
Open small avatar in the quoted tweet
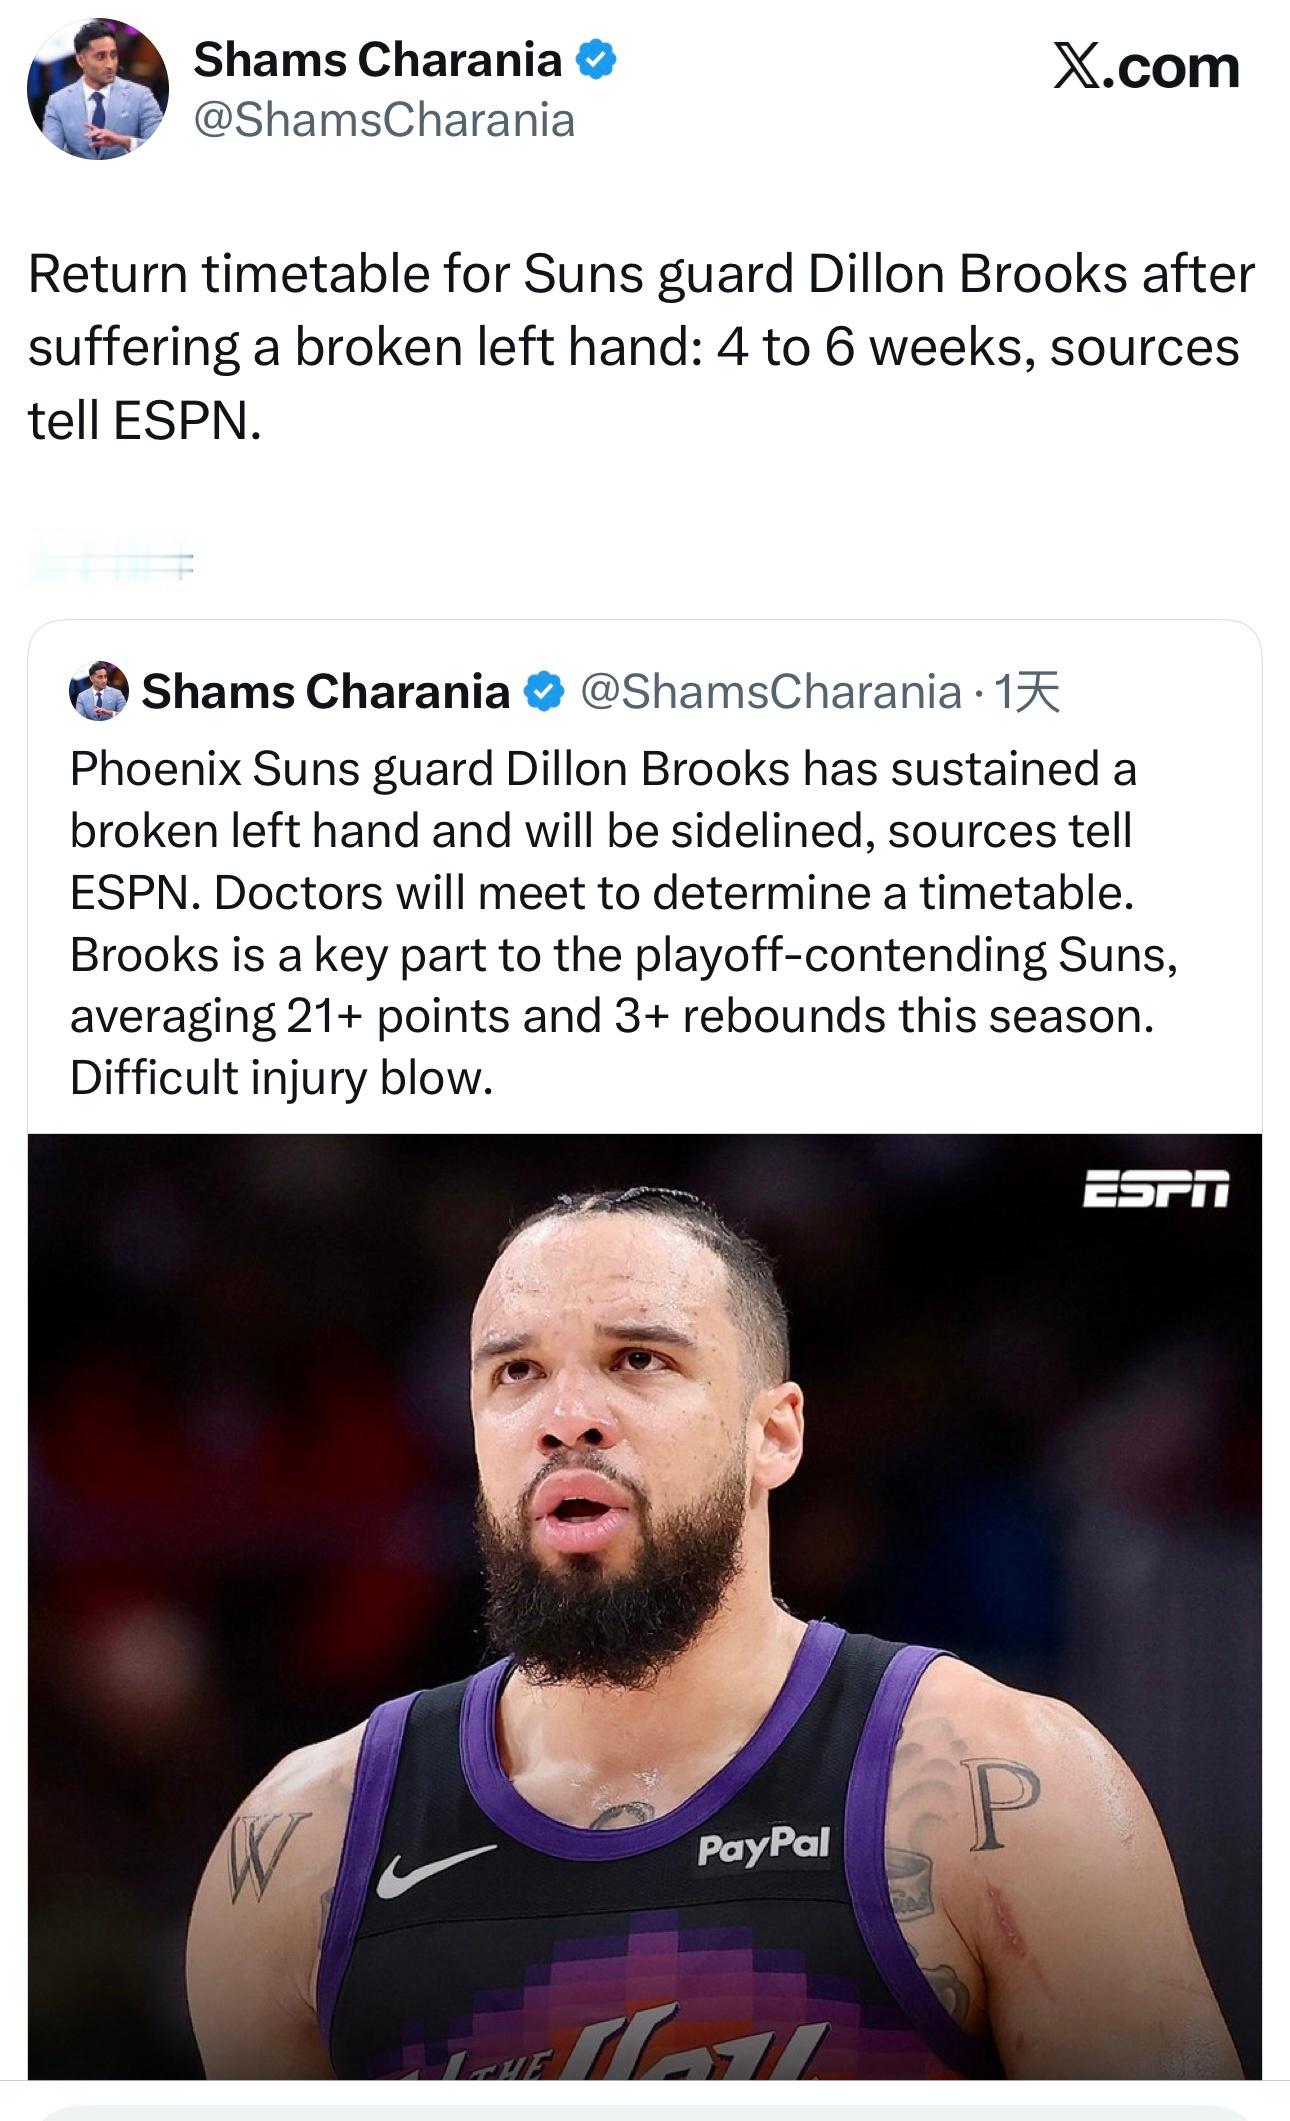click(98, 691)
